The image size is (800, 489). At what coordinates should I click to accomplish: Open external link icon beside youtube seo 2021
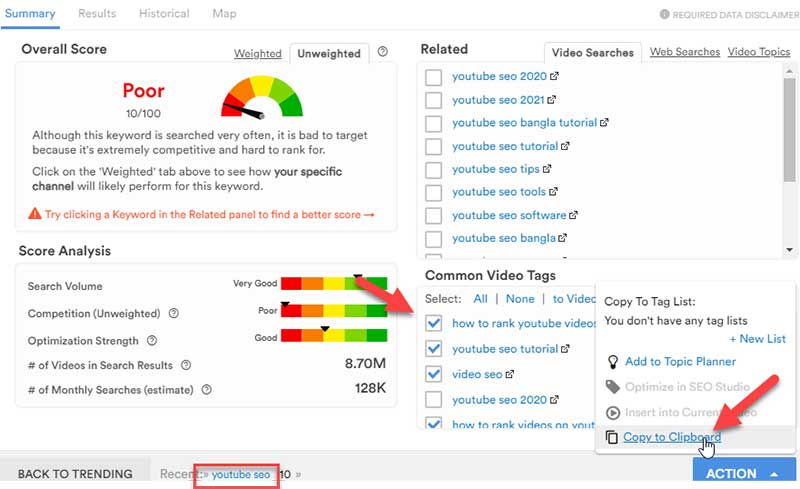[x=552, y=100]
